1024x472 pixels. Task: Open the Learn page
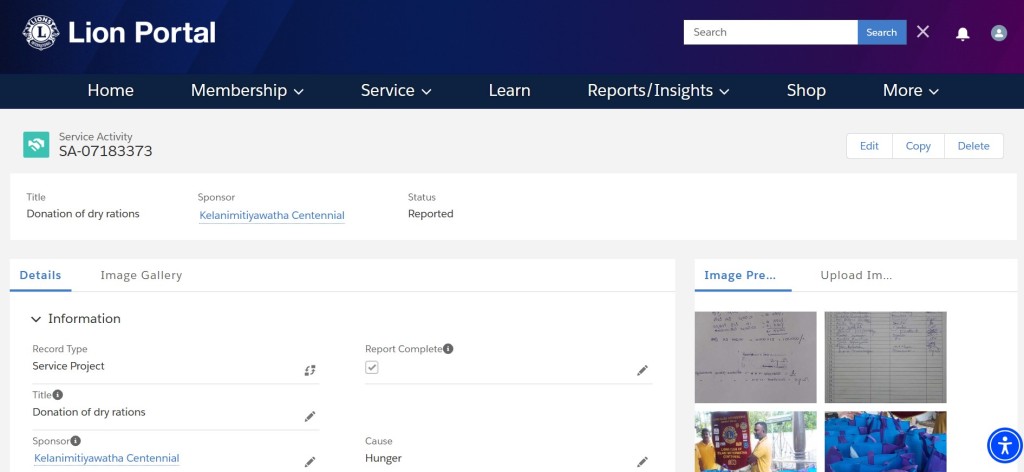509,91
